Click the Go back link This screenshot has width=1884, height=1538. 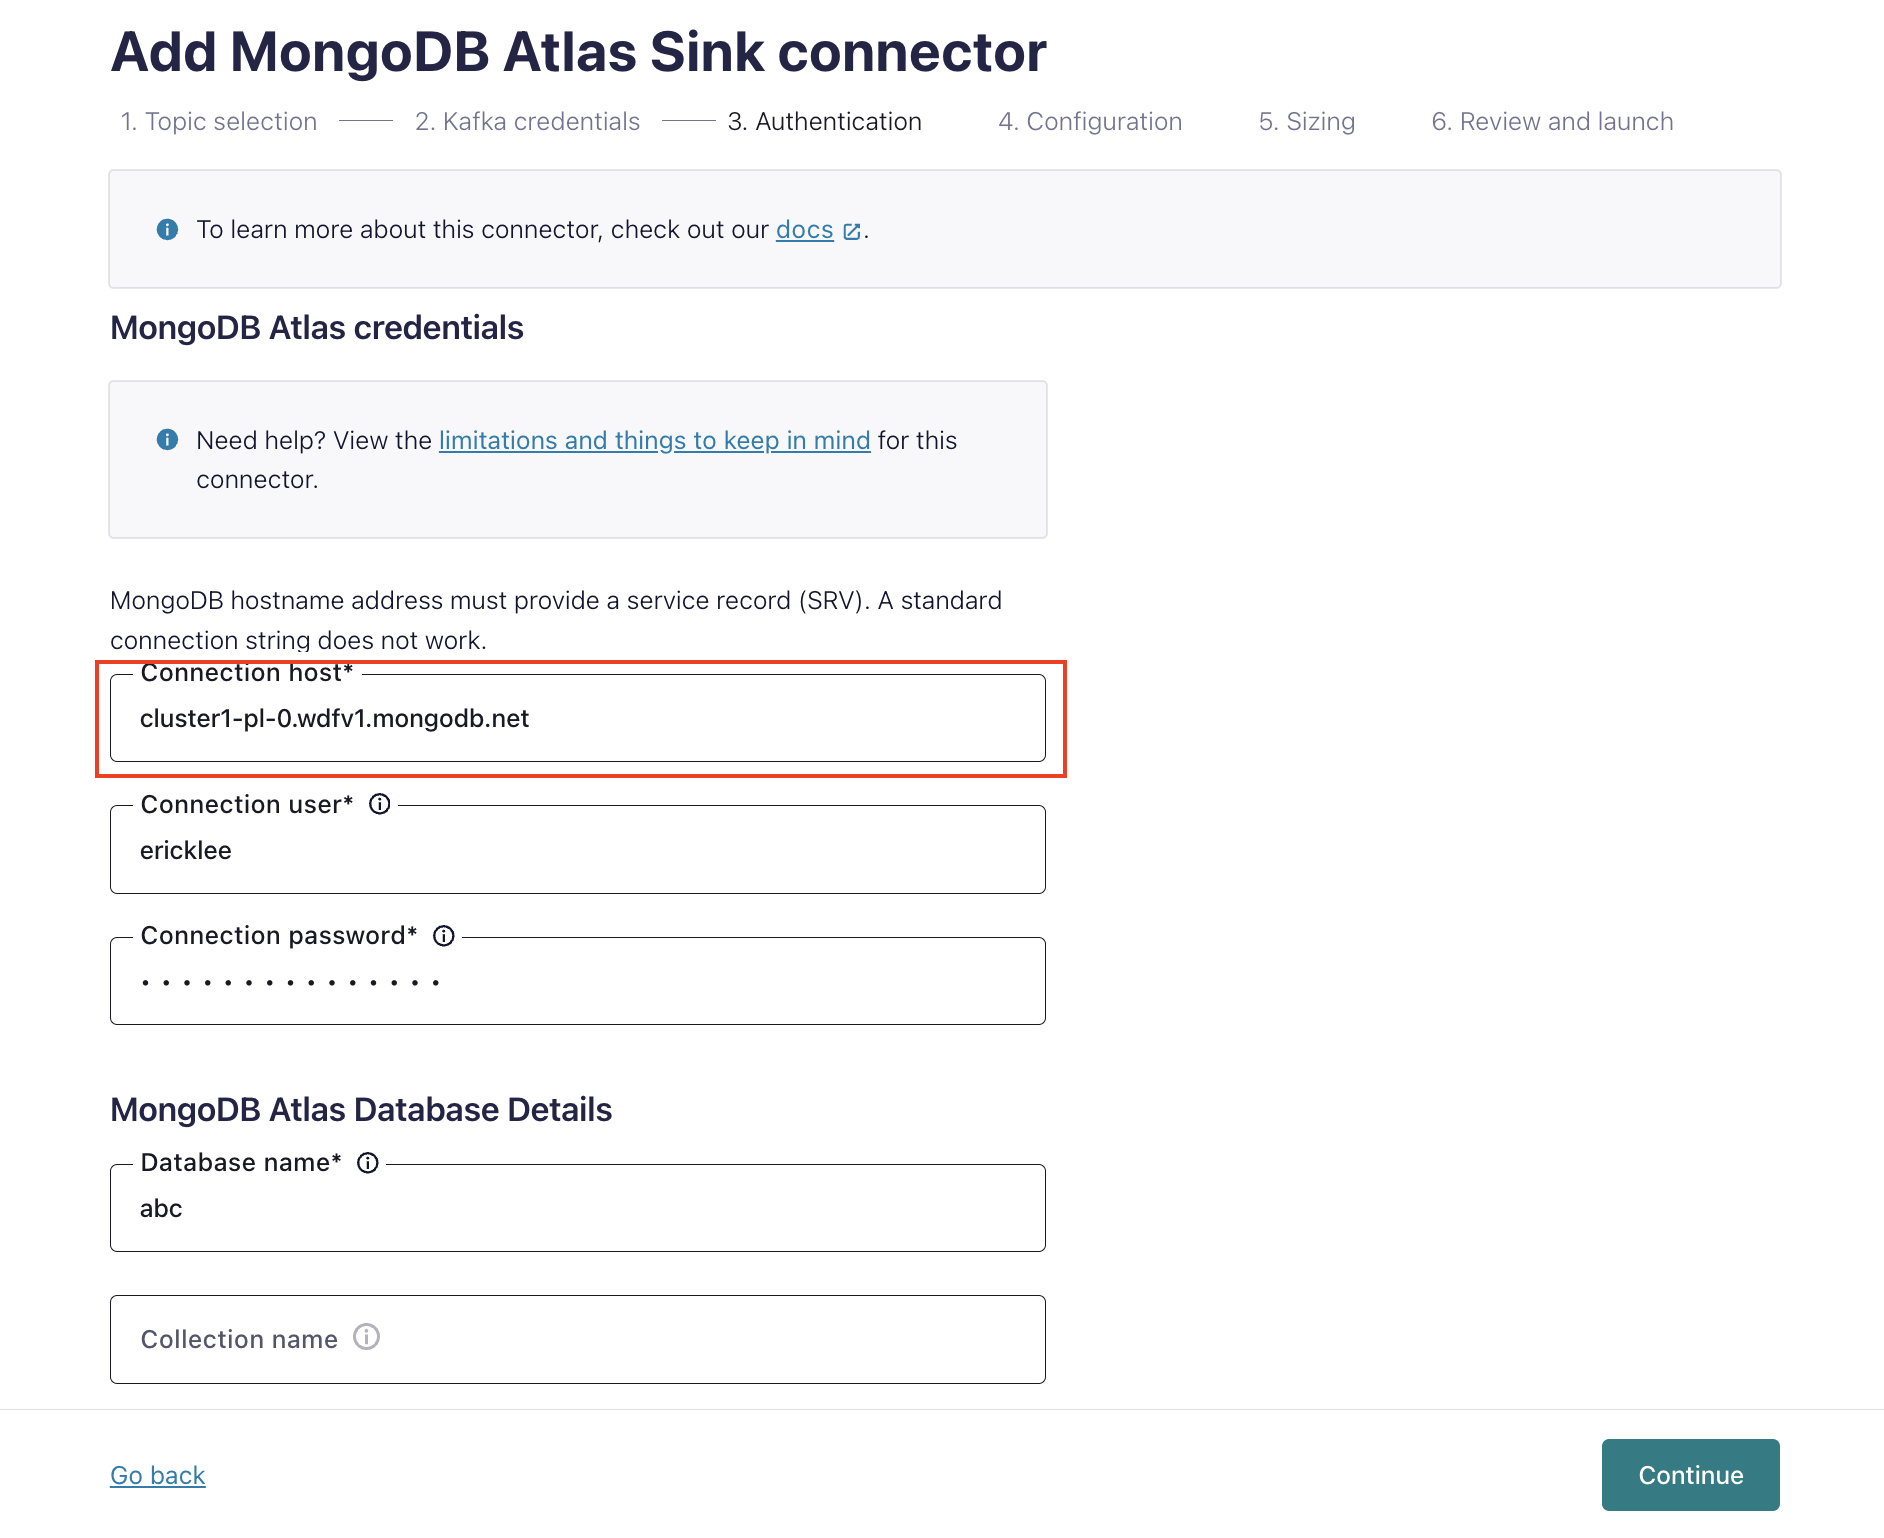[157, 1474]
